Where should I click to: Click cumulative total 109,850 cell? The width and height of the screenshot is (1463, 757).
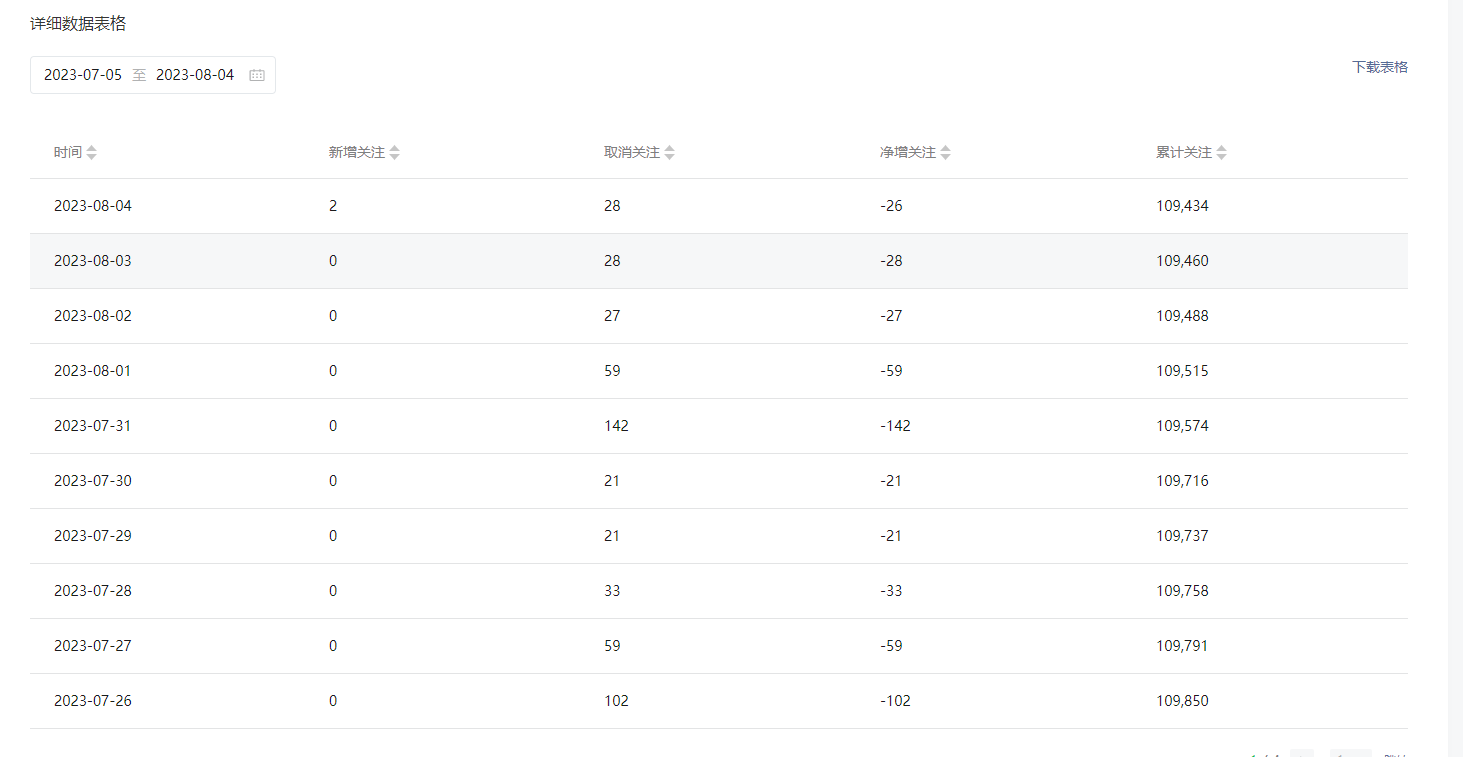click(x=1182, y=701)
